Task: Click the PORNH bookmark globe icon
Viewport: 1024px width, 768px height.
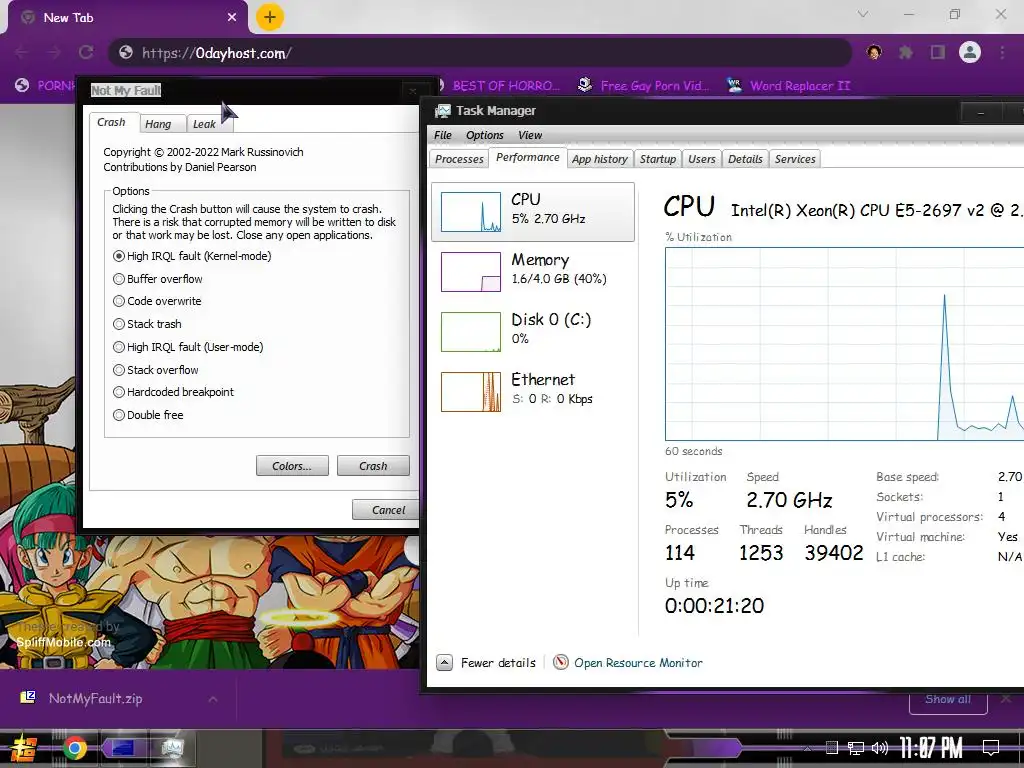Action: click(22, 86)
